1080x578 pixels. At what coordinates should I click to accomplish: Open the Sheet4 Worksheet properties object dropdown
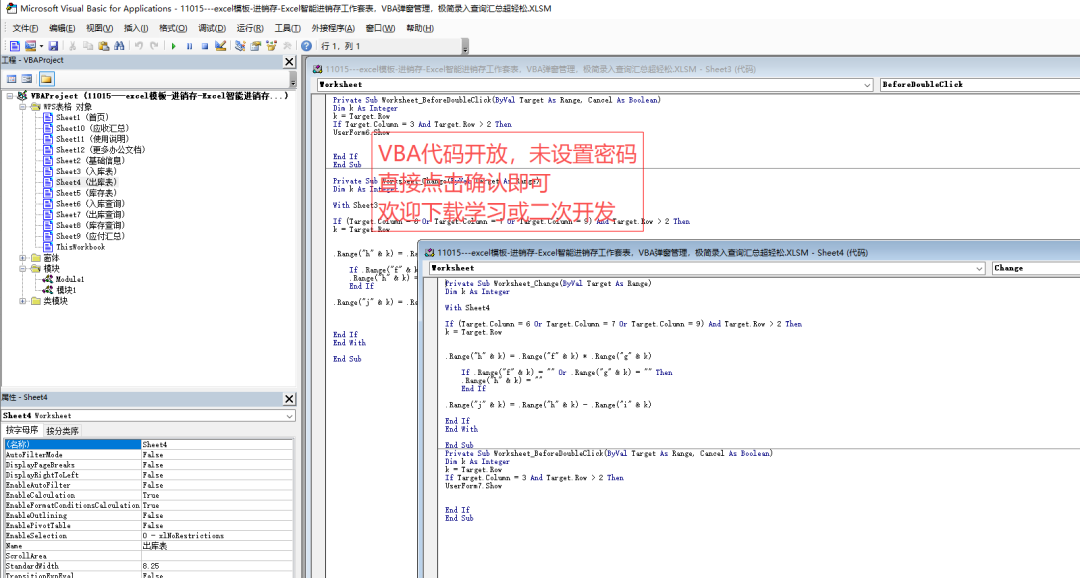coord(289,415)
